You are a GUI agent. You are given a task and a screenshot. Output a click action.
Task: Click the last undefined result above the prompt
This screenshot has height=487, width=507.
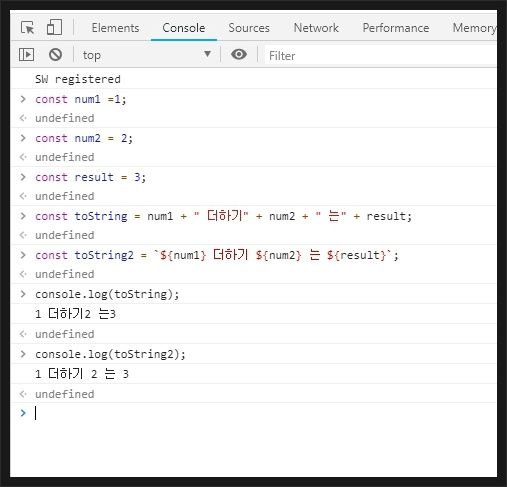(65, 394)
